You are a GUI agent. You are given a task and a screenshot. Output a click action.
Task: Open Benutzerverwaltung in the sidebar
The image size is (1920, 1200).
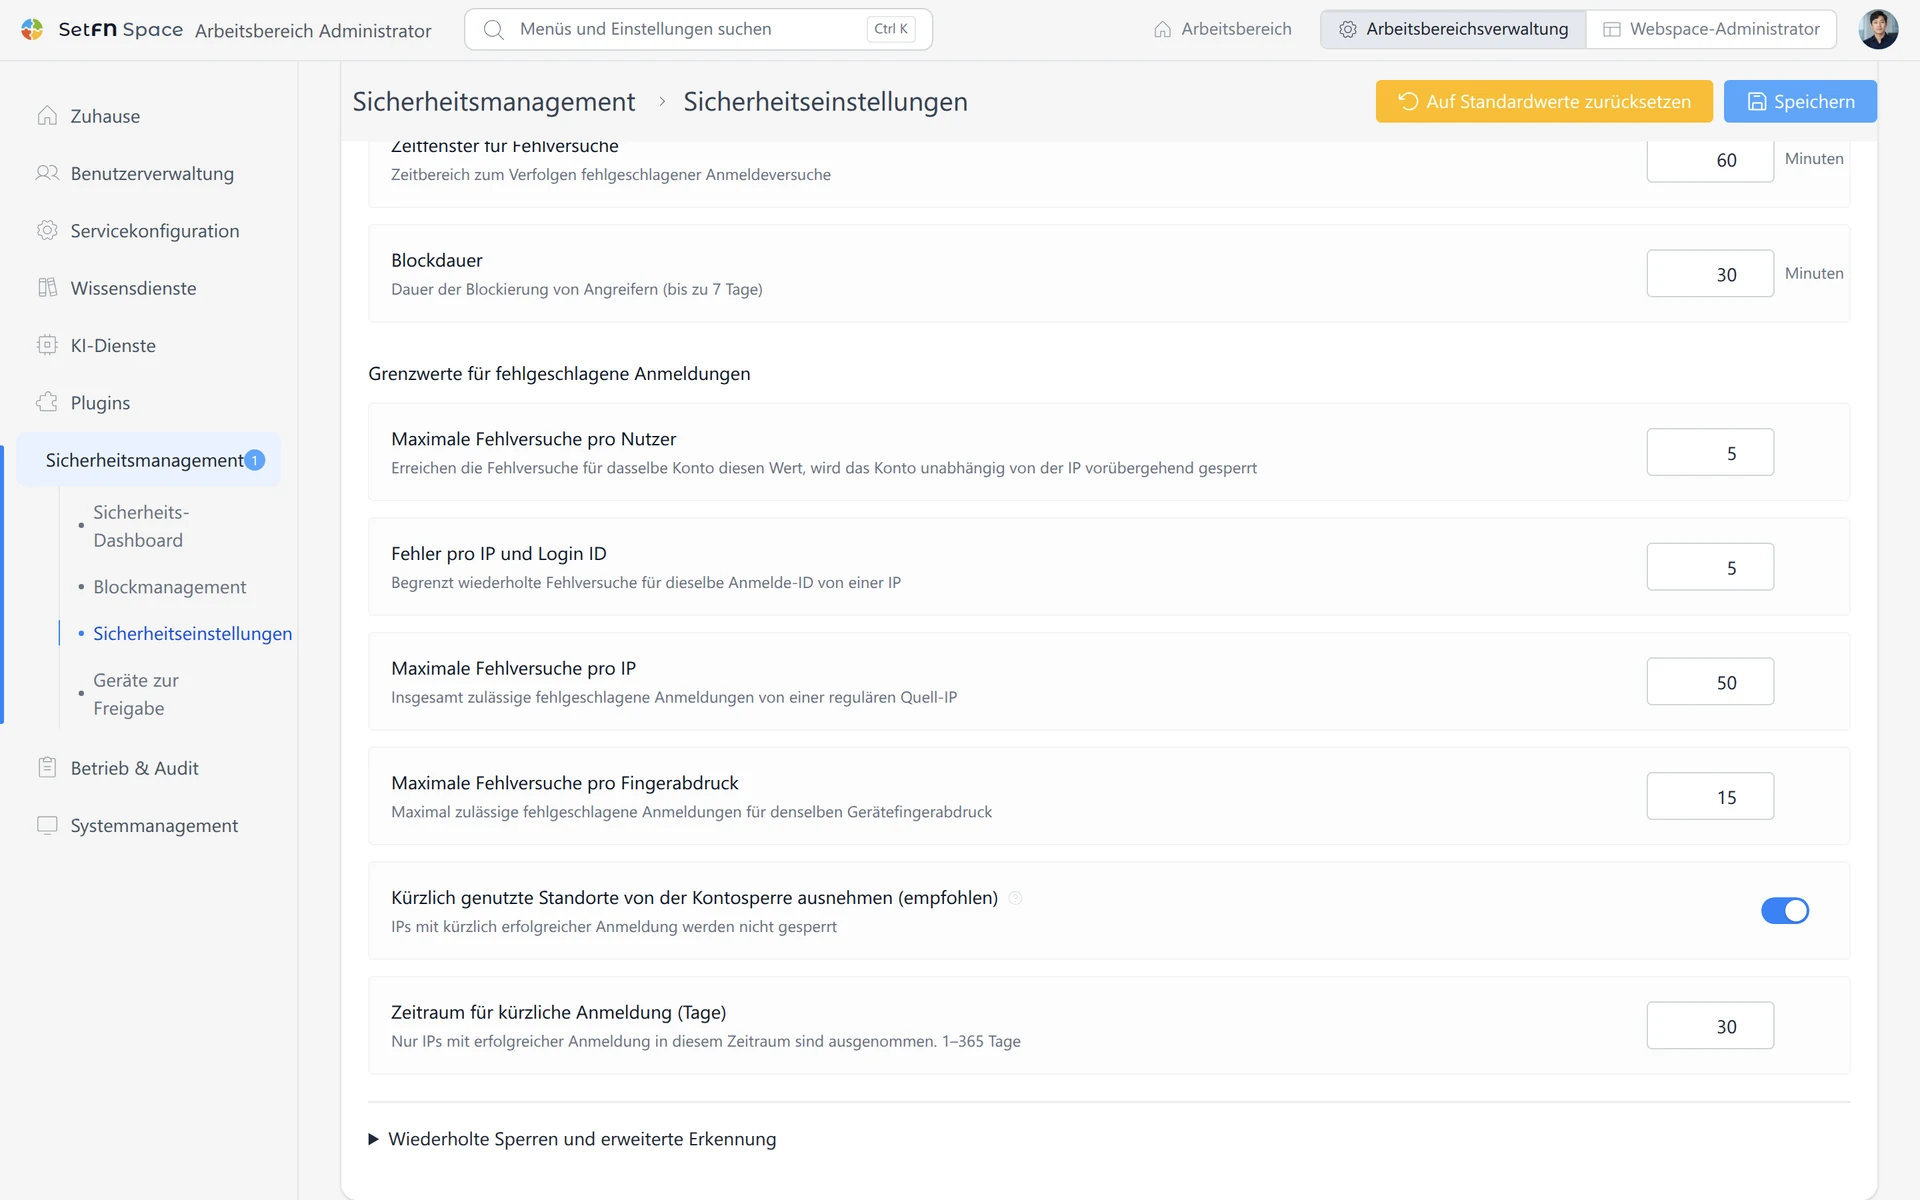tap(150, 173)
